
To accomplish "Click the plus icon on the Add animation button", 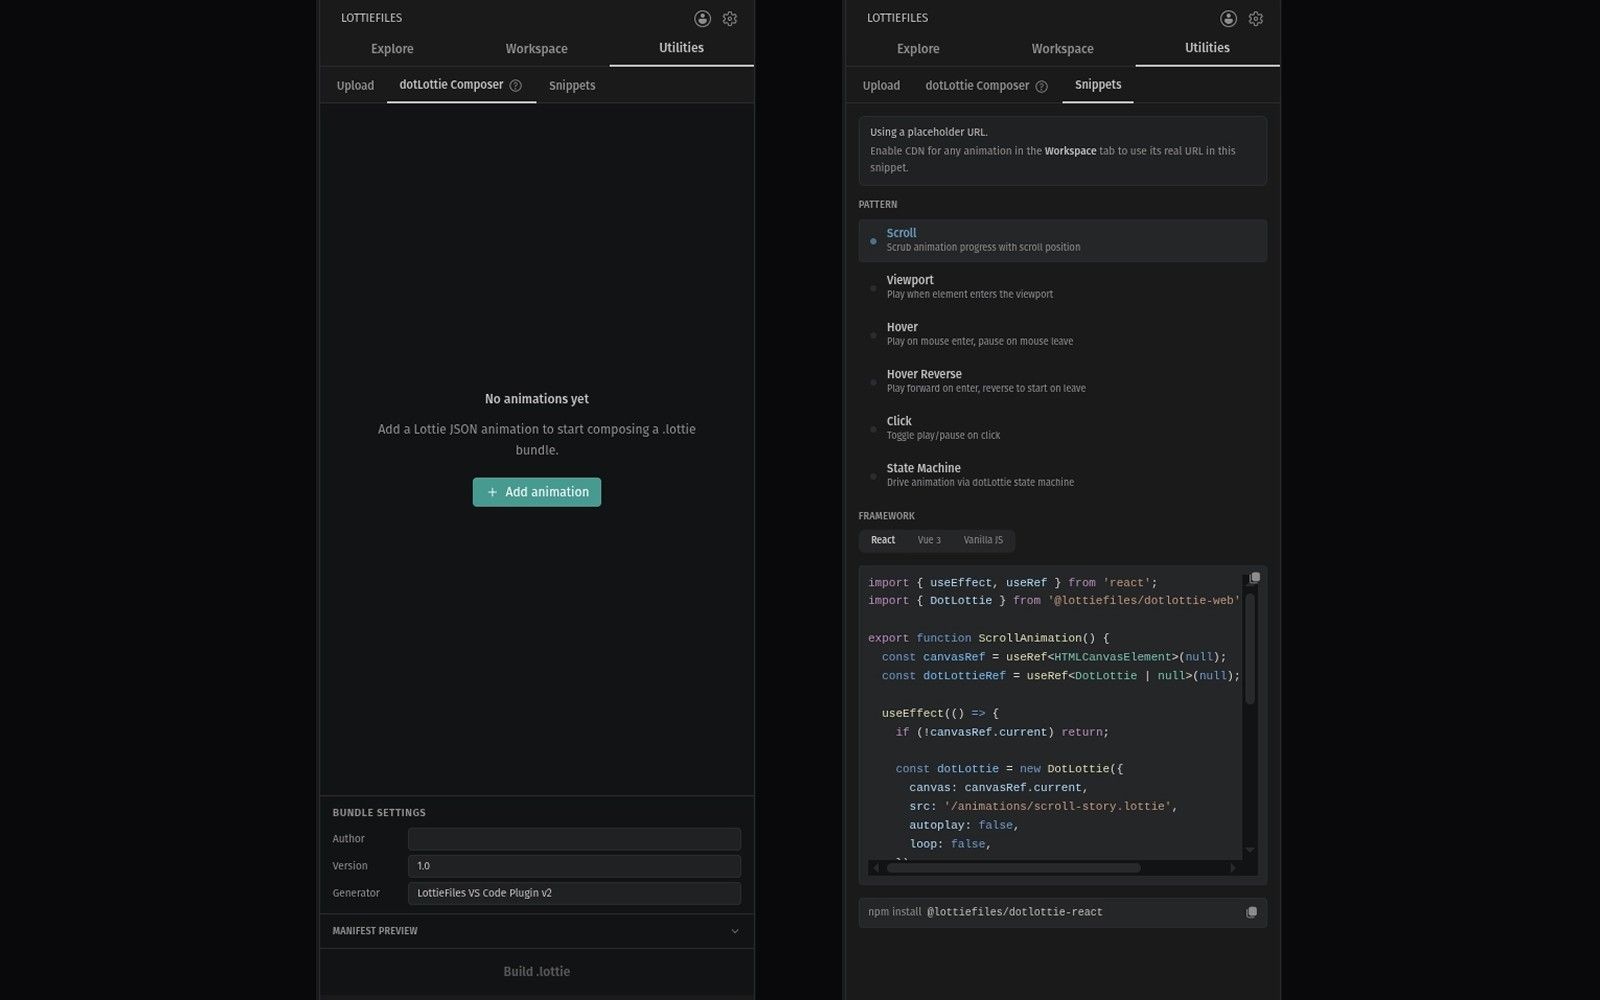I will 492,492.
